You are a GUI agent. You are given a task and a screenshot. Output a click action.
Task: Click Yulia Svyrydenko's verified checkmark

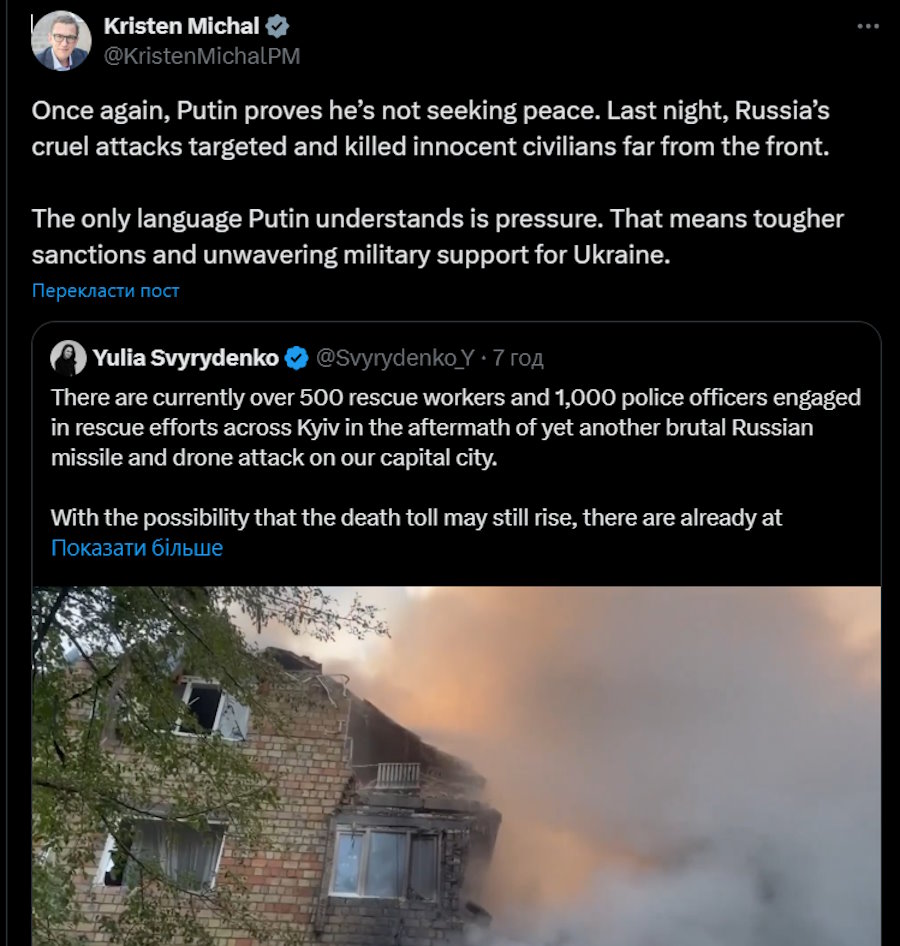pos(296,358)
